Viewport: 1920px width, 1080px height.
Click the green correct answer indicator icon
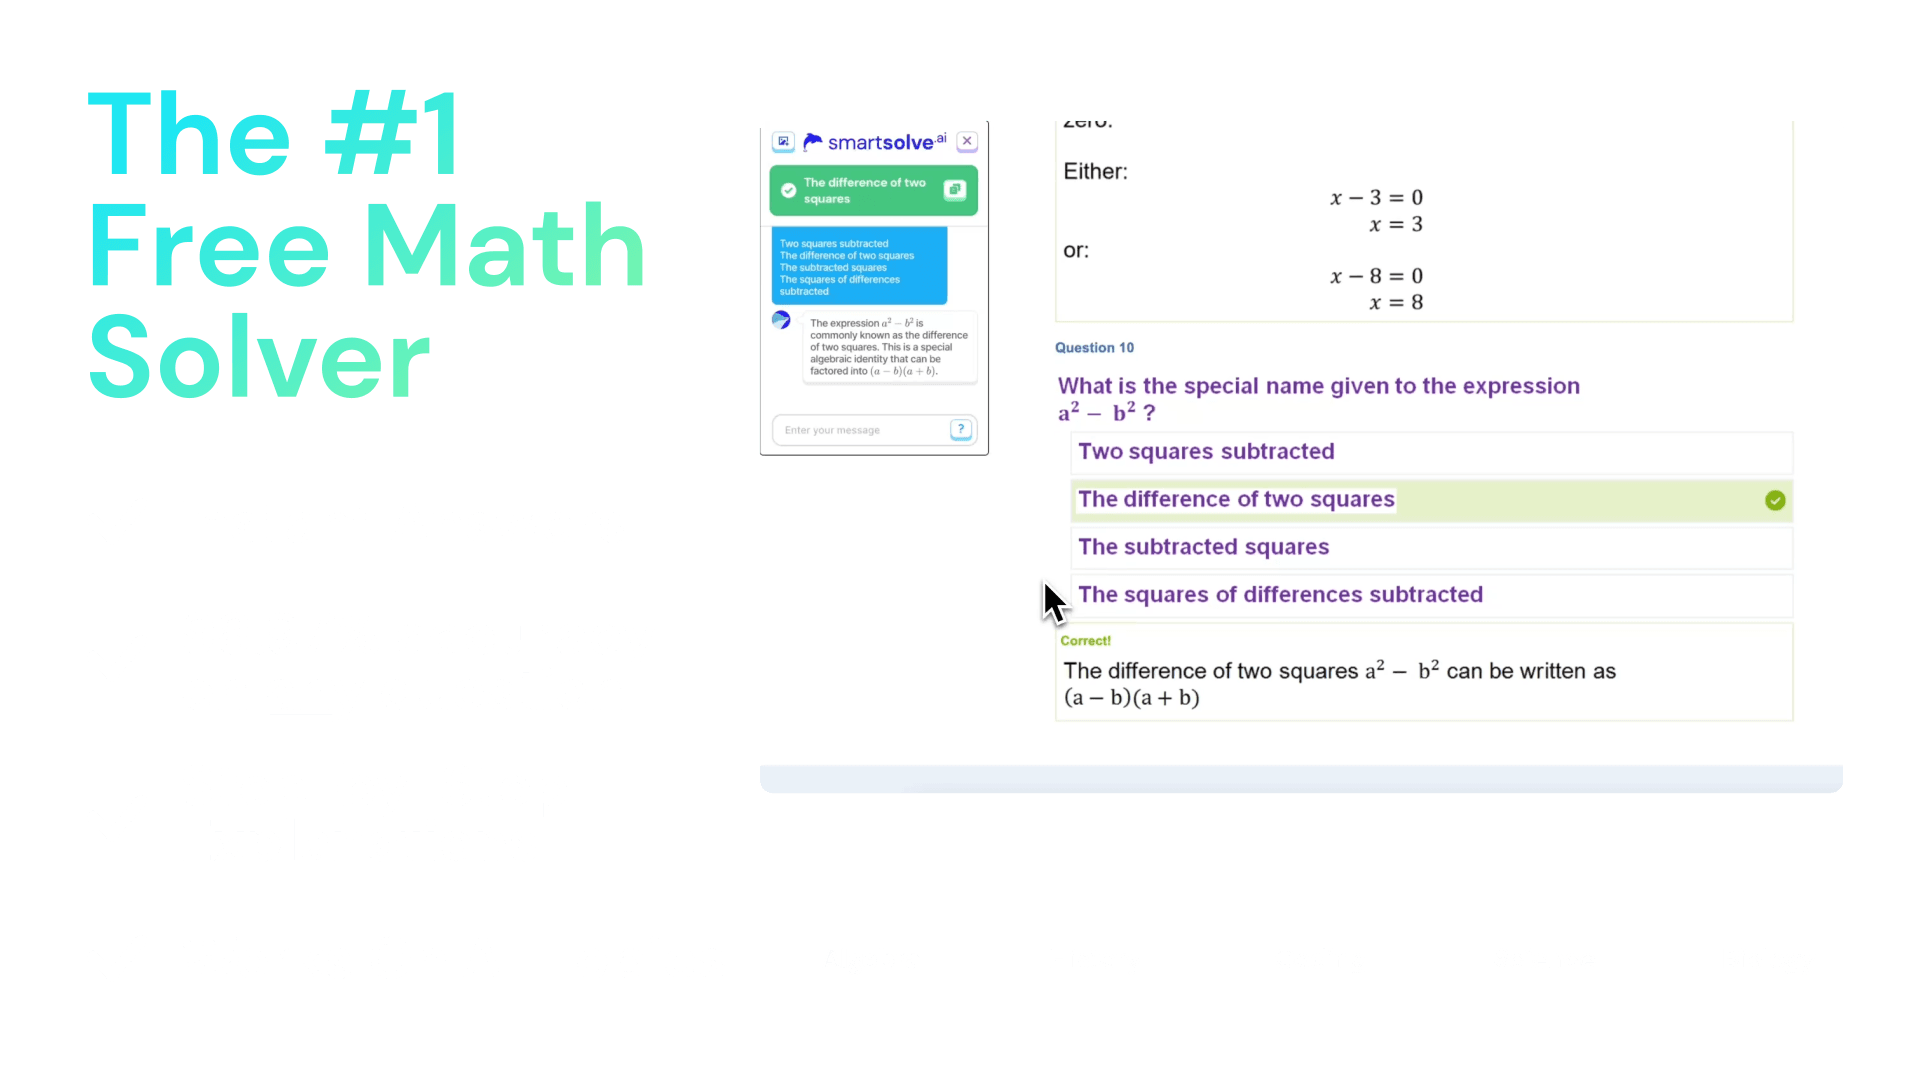(1774, 500)
